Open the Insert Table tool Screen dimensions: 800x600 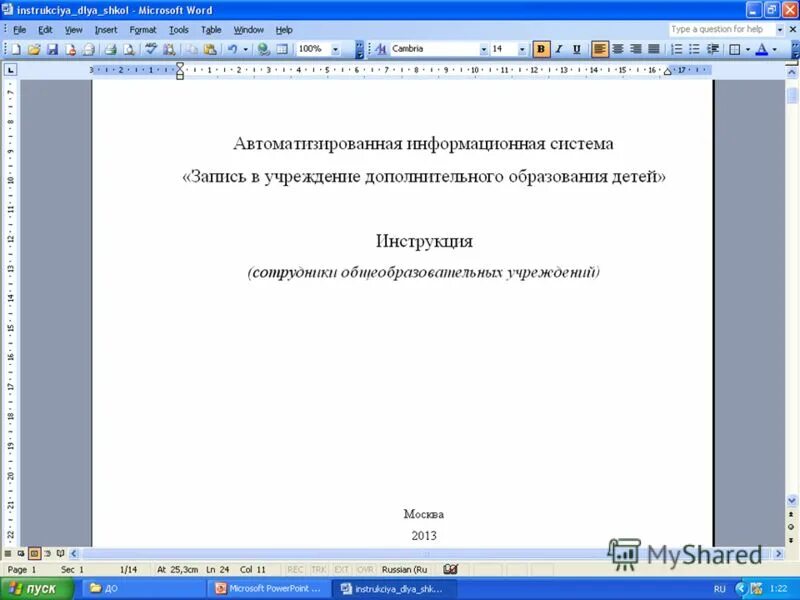coord(282,49)
